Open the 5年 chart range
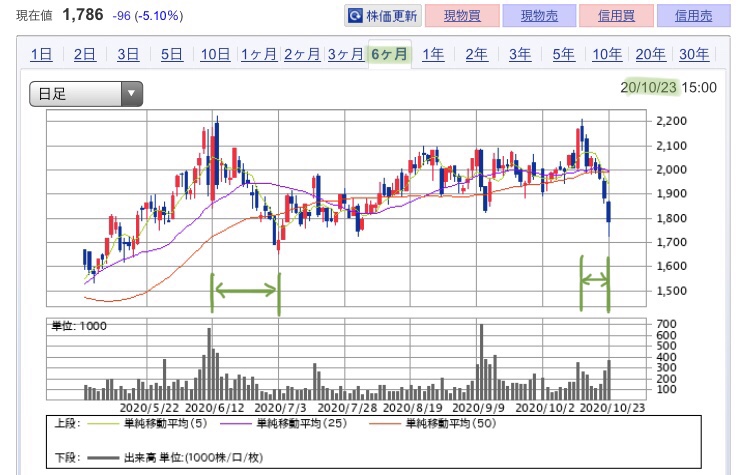Screen dimensions: 738x475 point(563,55)
